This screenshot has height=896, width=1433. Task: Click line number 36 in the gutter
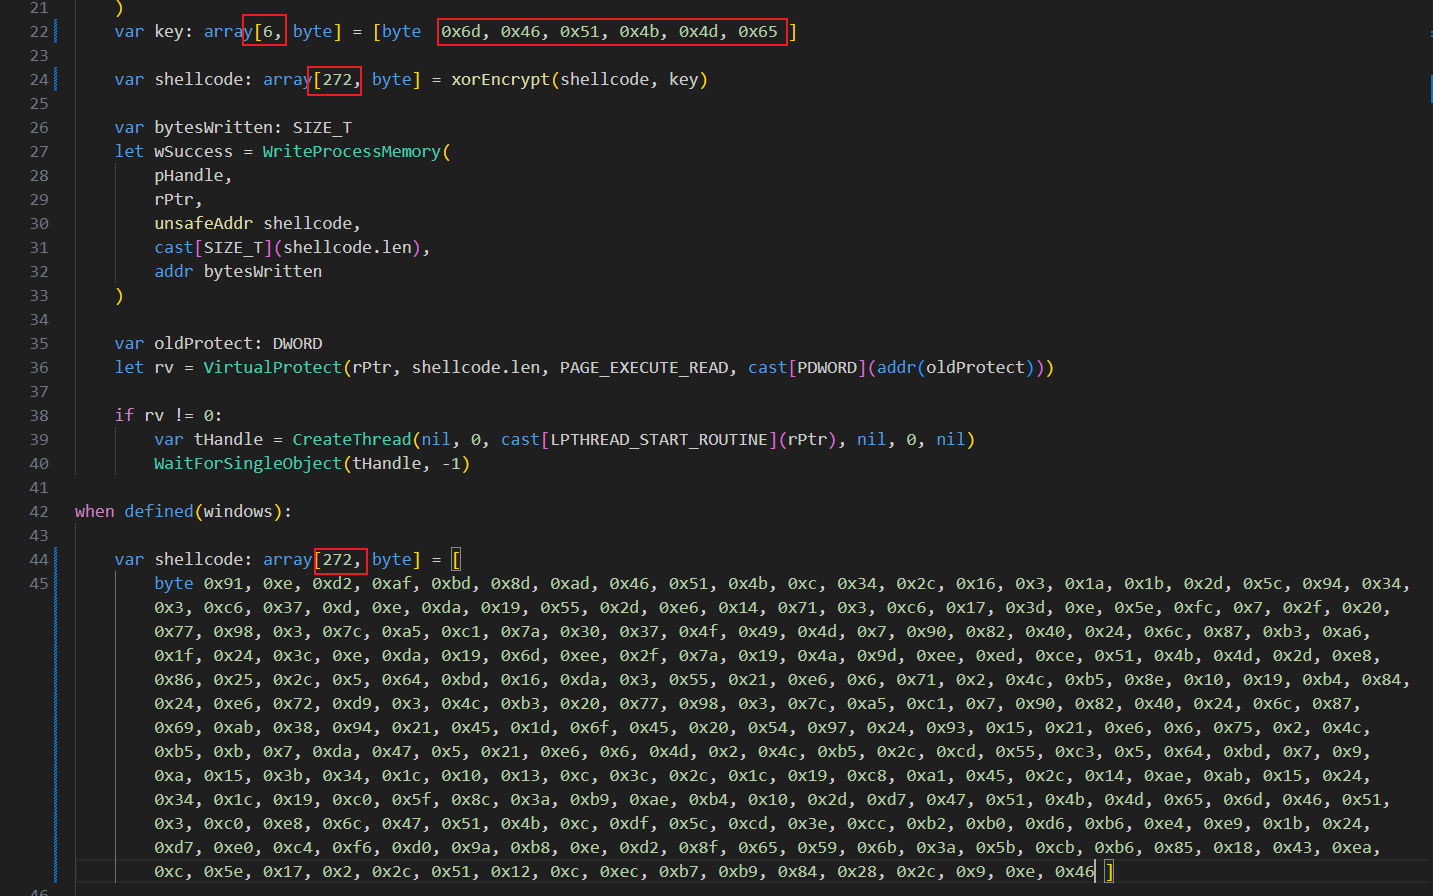tap(39, 368)
